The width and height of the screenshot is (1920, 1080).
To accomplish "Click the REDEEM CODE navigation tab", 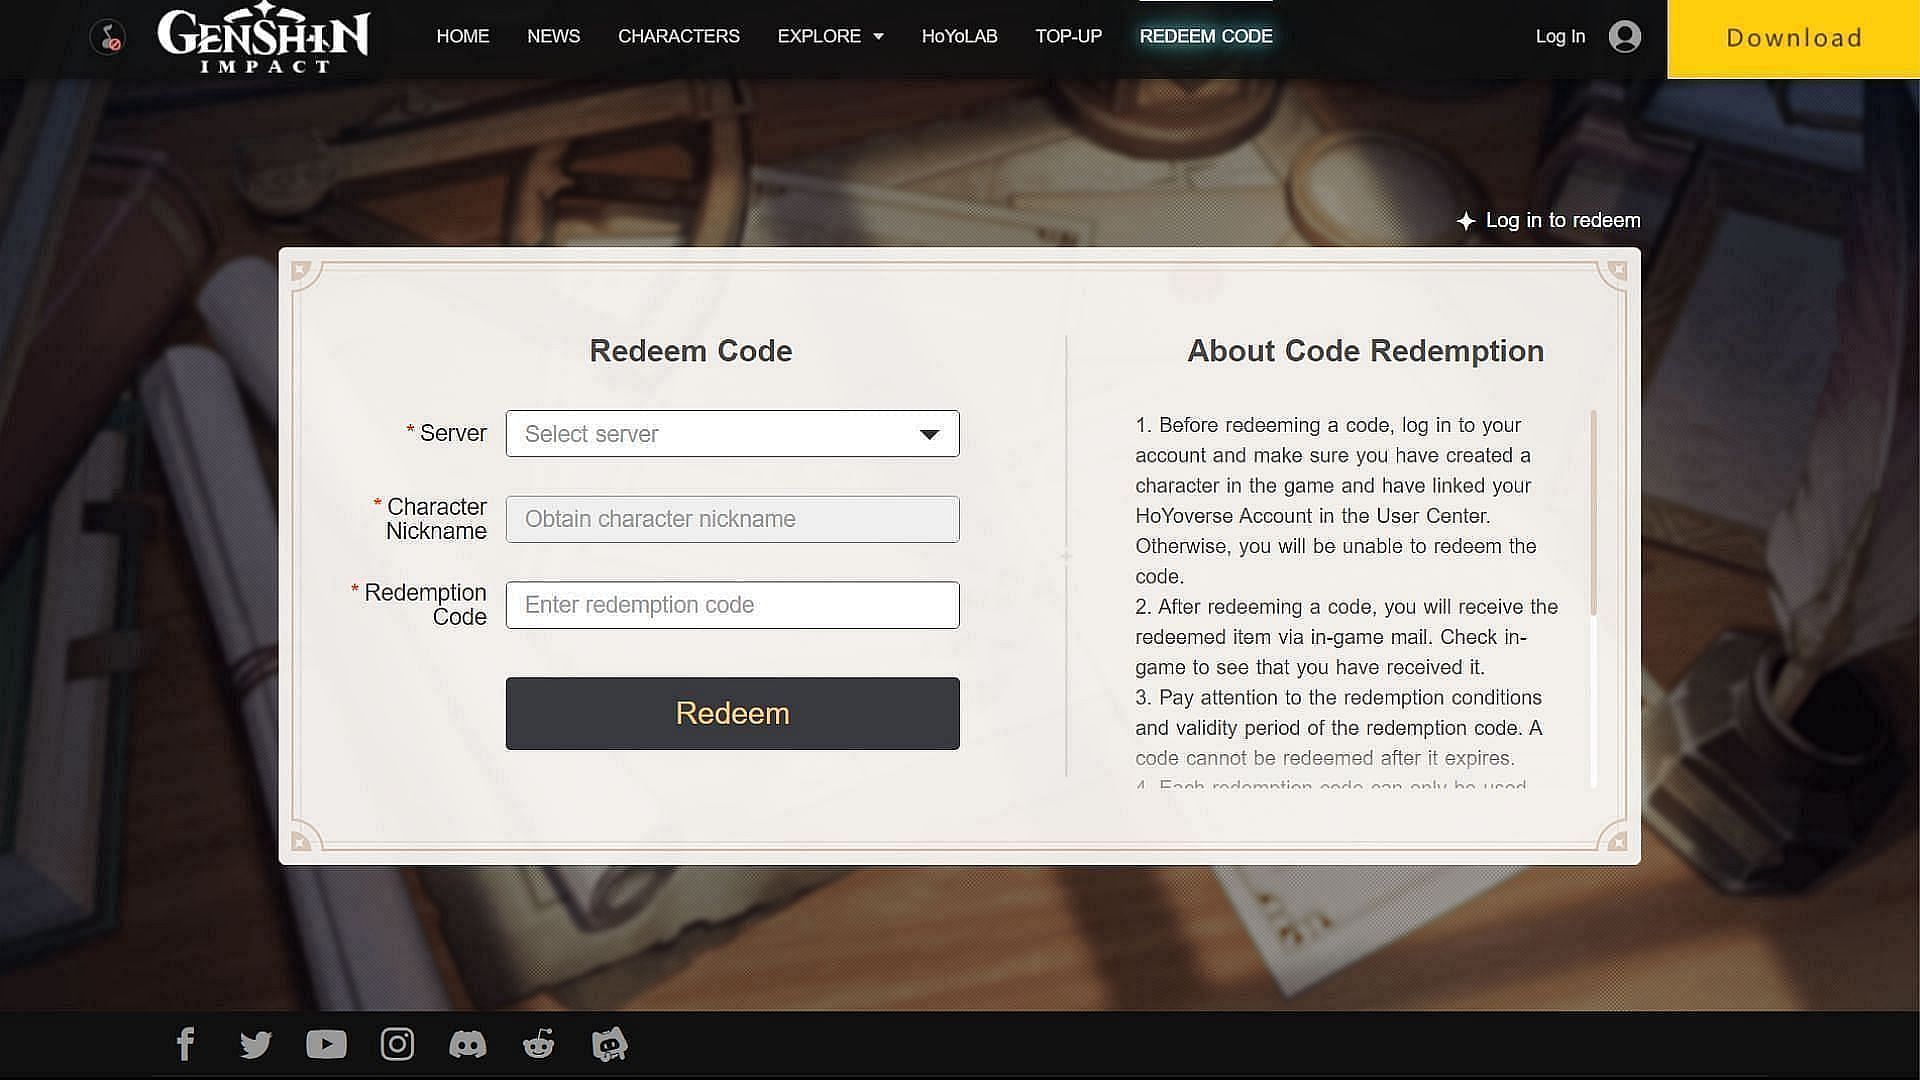I will [1207, 36].
